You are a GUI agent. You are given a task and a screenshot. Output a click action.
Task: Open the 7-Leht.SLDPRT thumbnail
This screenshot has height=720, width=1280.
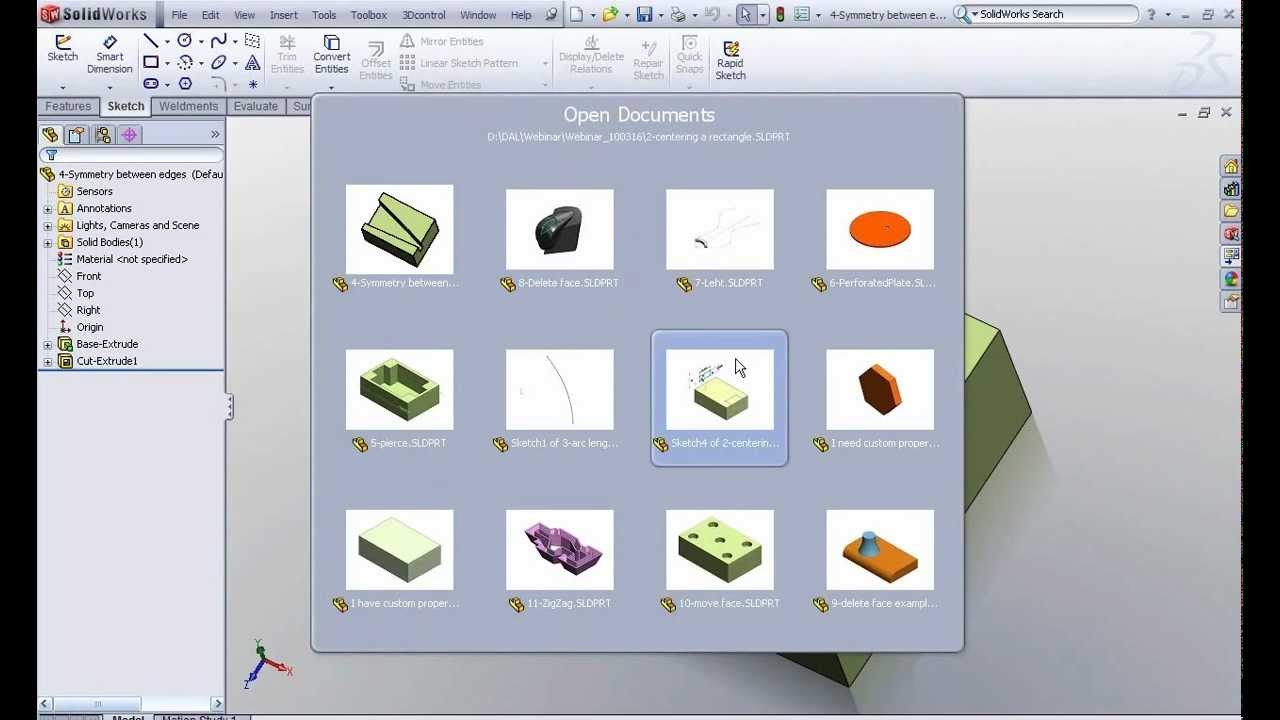(719, 229)
